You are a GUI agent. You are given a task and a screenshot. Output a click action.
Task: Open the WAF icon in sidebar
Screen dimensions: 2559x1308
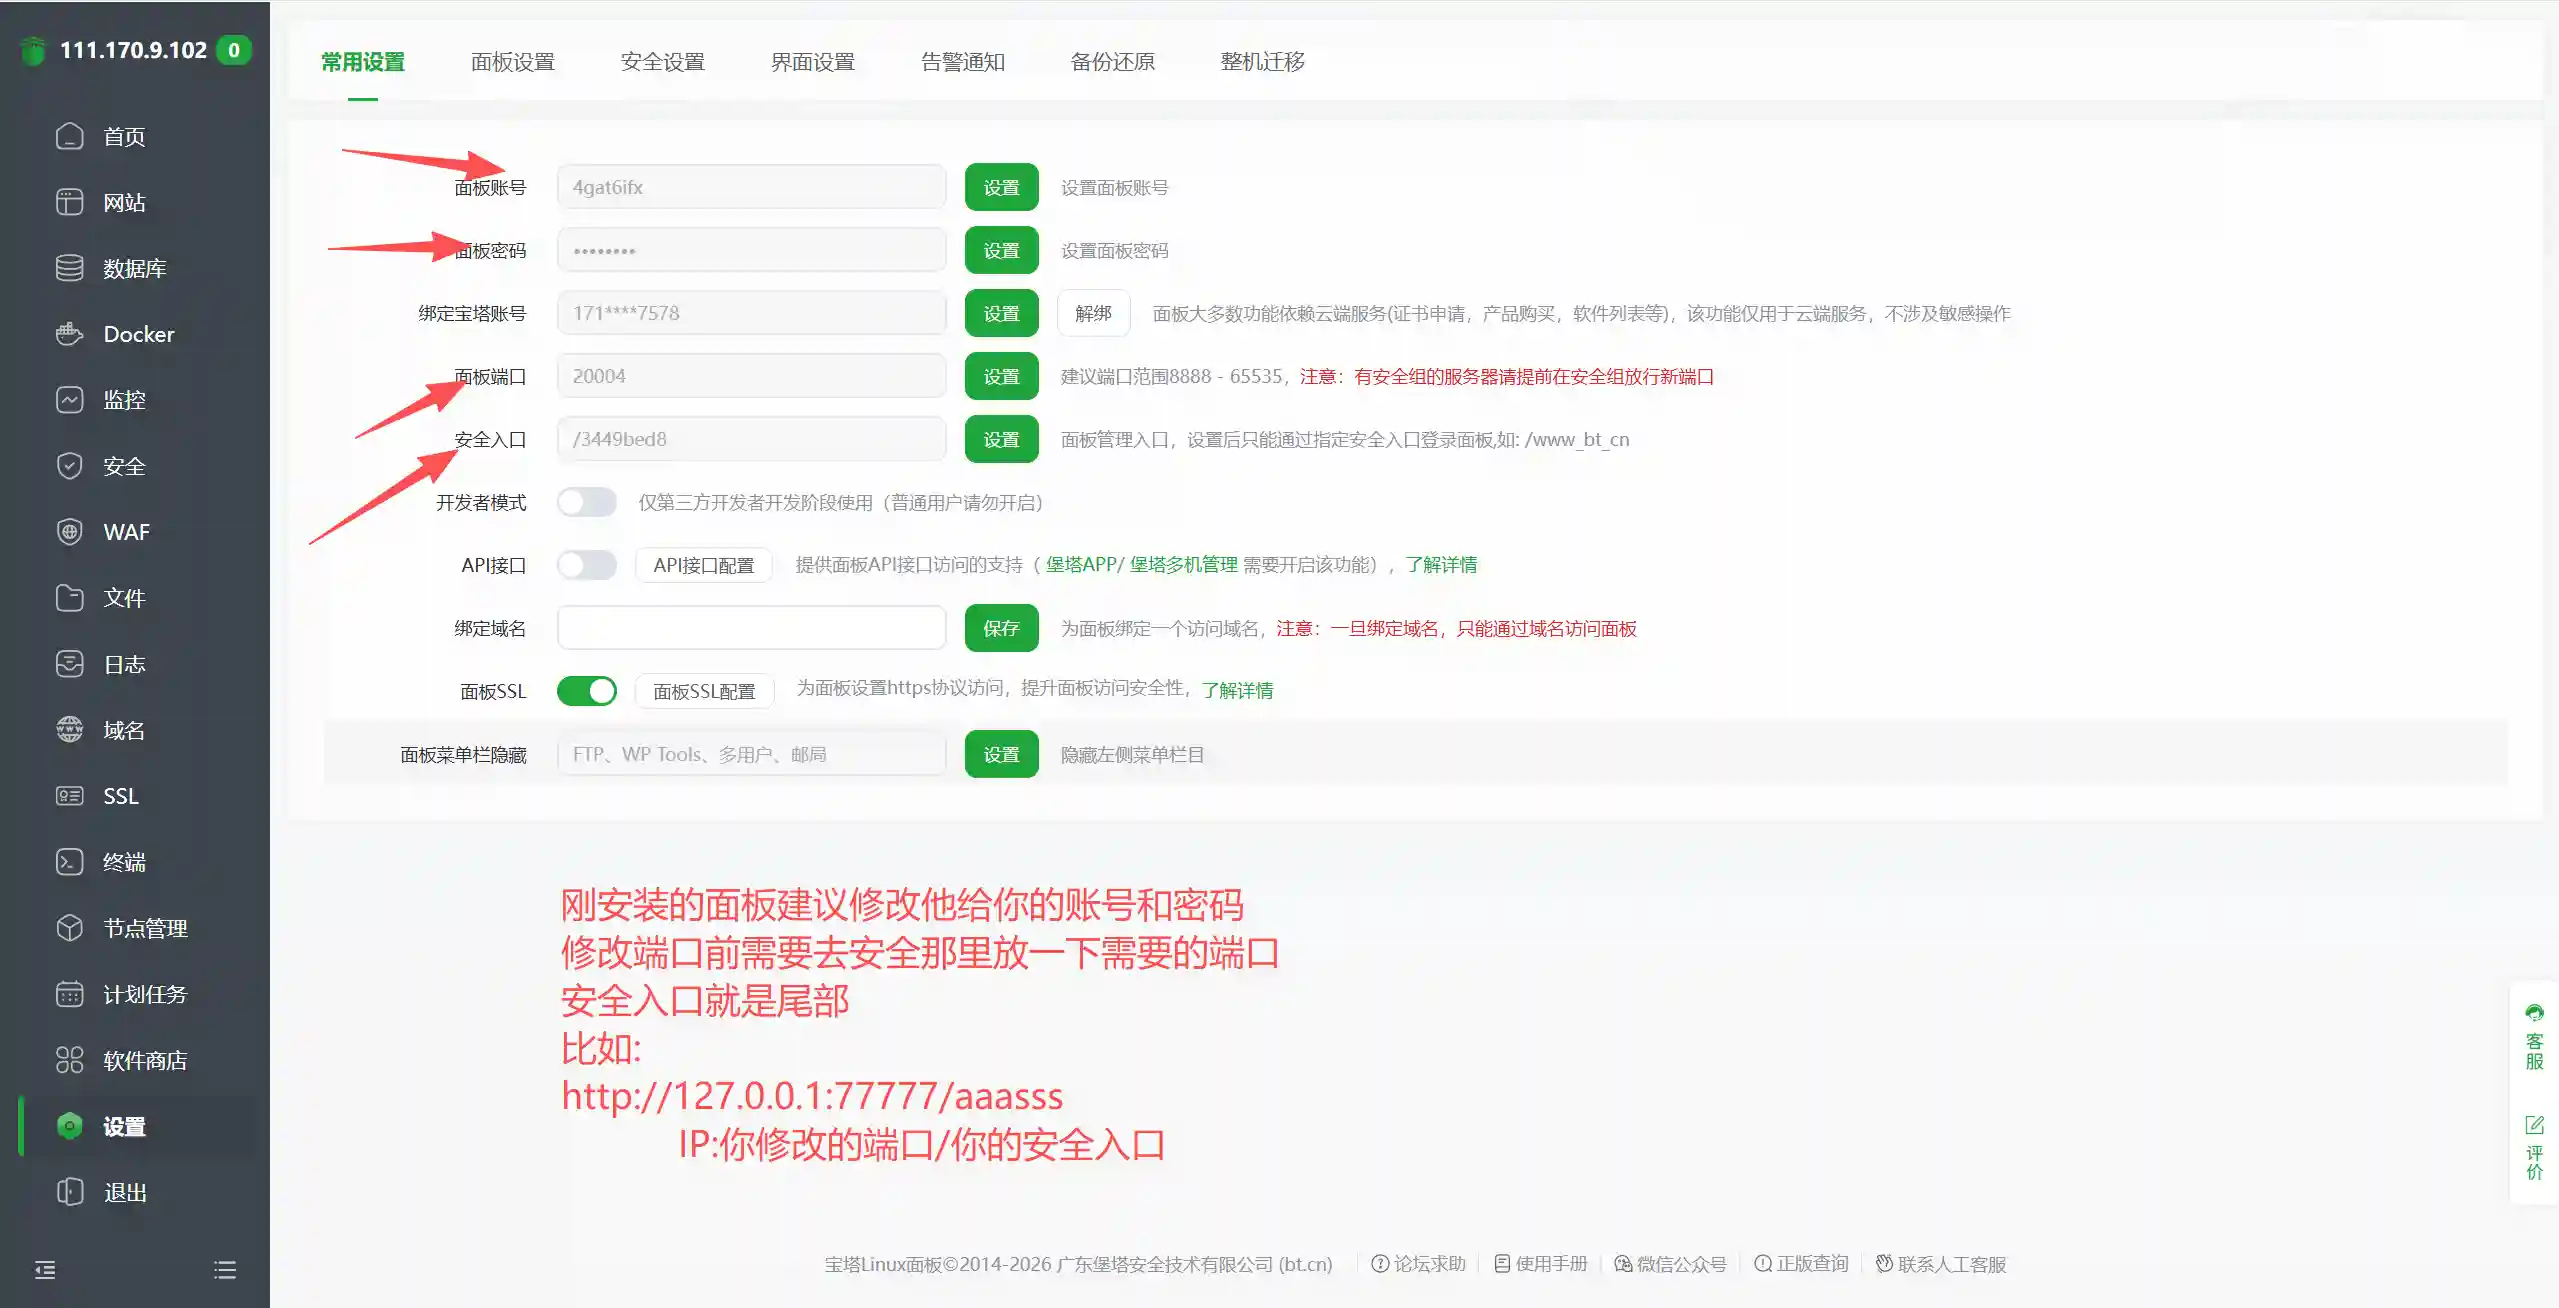pos(69,532)
